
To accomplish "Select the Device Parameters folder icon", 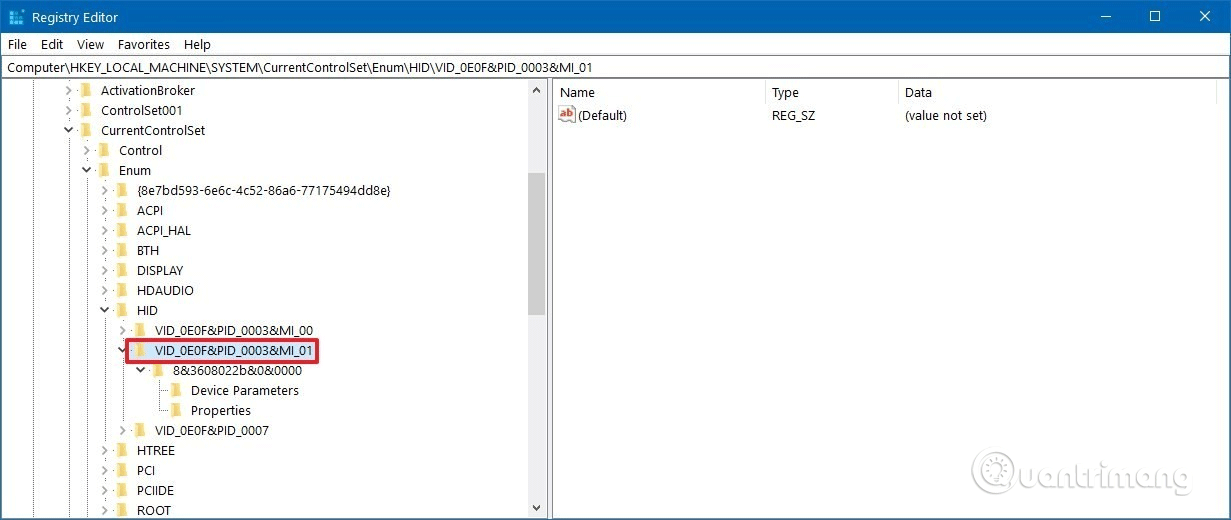I will point(177,390).
